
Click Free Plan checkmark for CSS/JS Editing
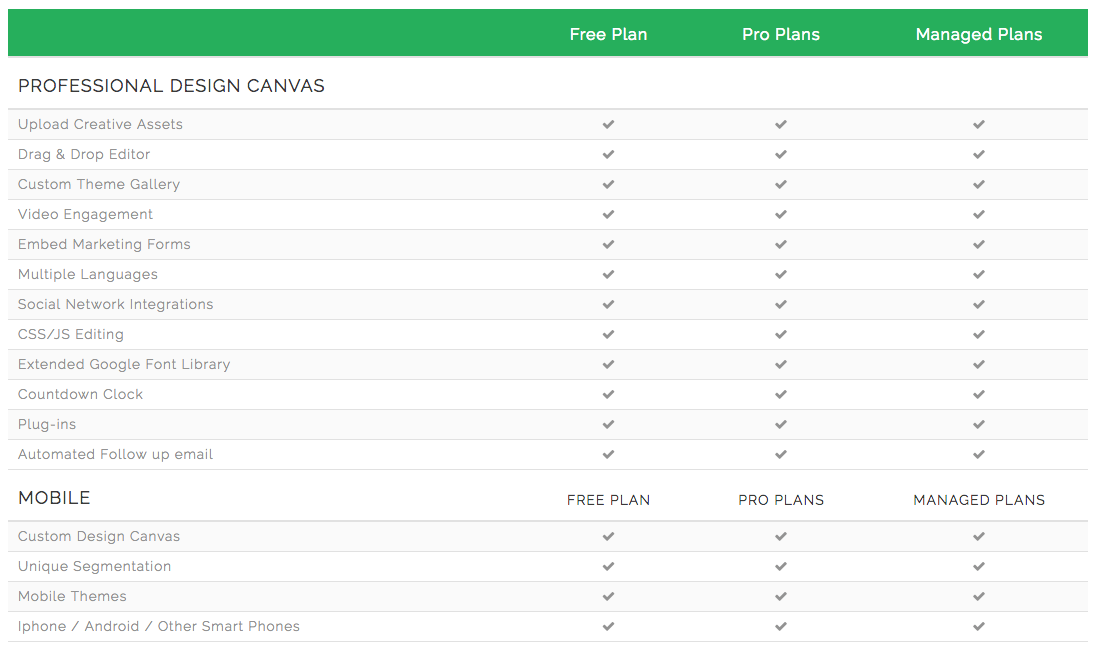pos(608,335)
